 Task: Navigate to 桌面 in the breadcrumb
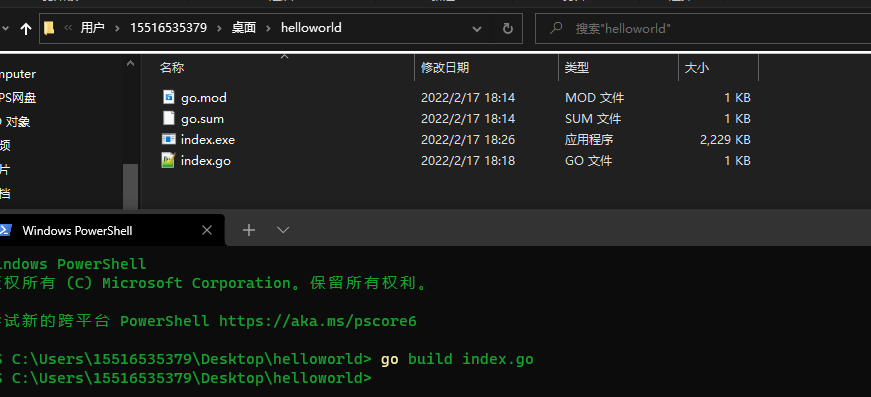(244, 28)
